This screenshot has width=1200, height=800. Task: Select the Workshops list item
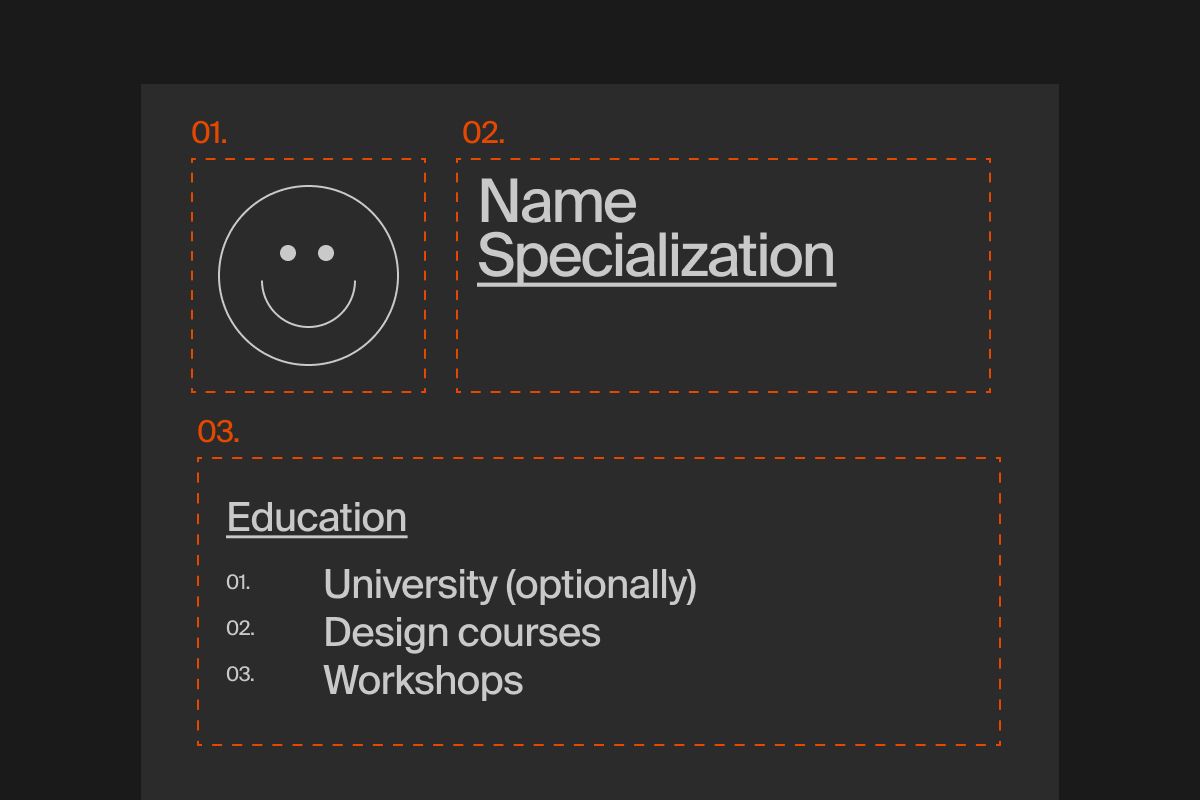click(x=423, y=680)
